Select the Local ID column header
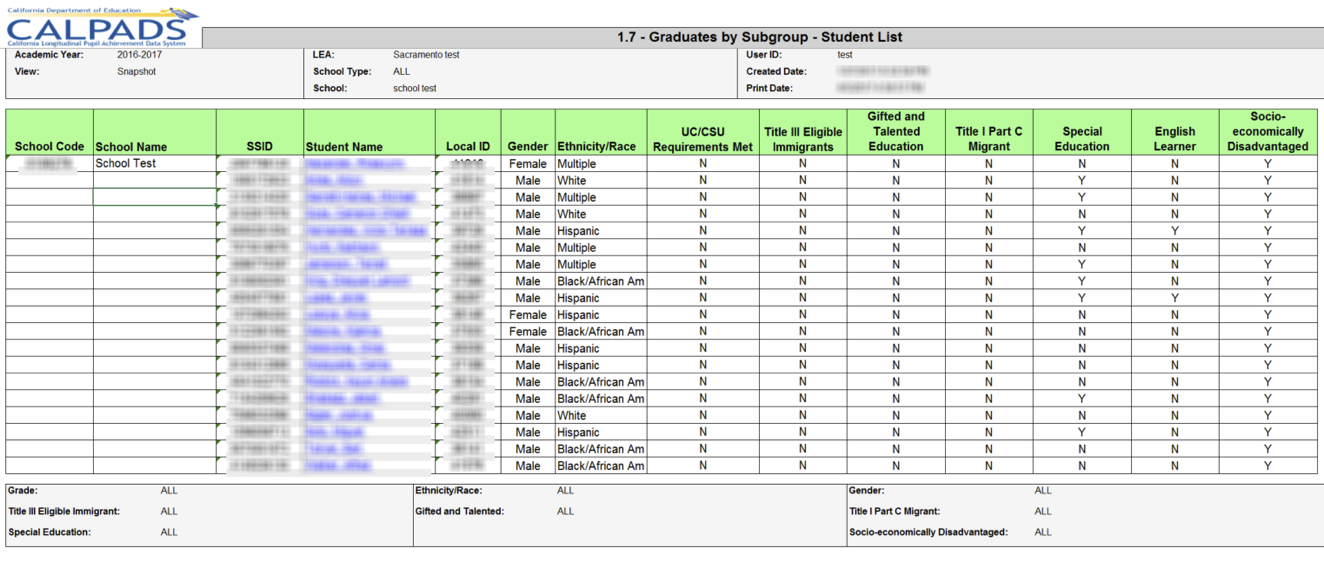Viewport: 1324px width, 562px height. coord(468,146)
